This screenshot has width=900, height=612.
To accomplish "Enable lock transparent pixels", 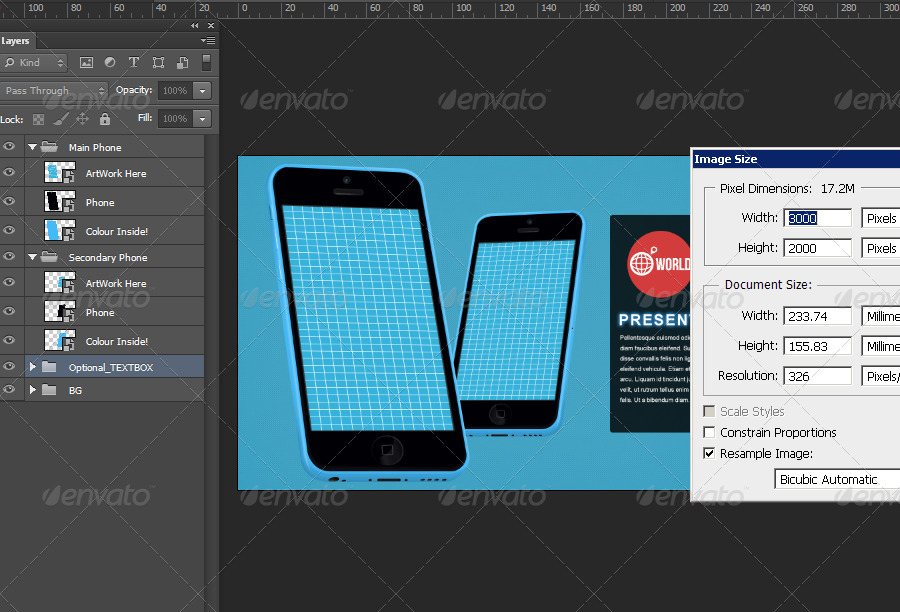I will coord(40,118).
